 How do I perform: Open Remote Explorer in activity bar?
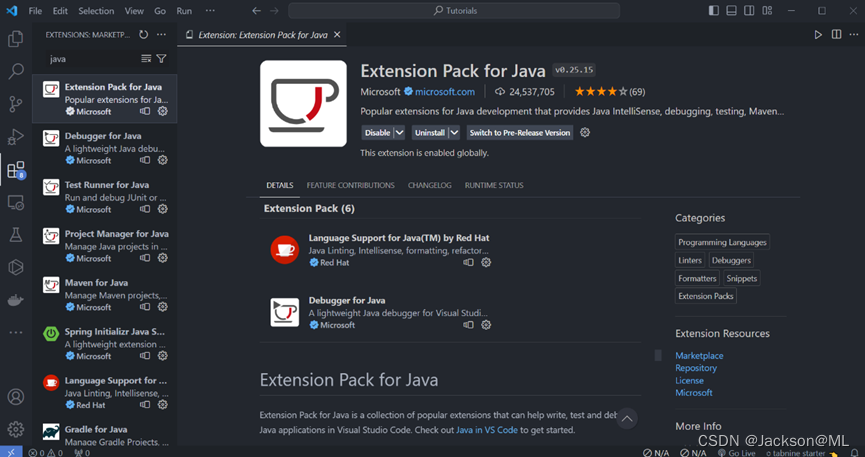coord(15,203)
